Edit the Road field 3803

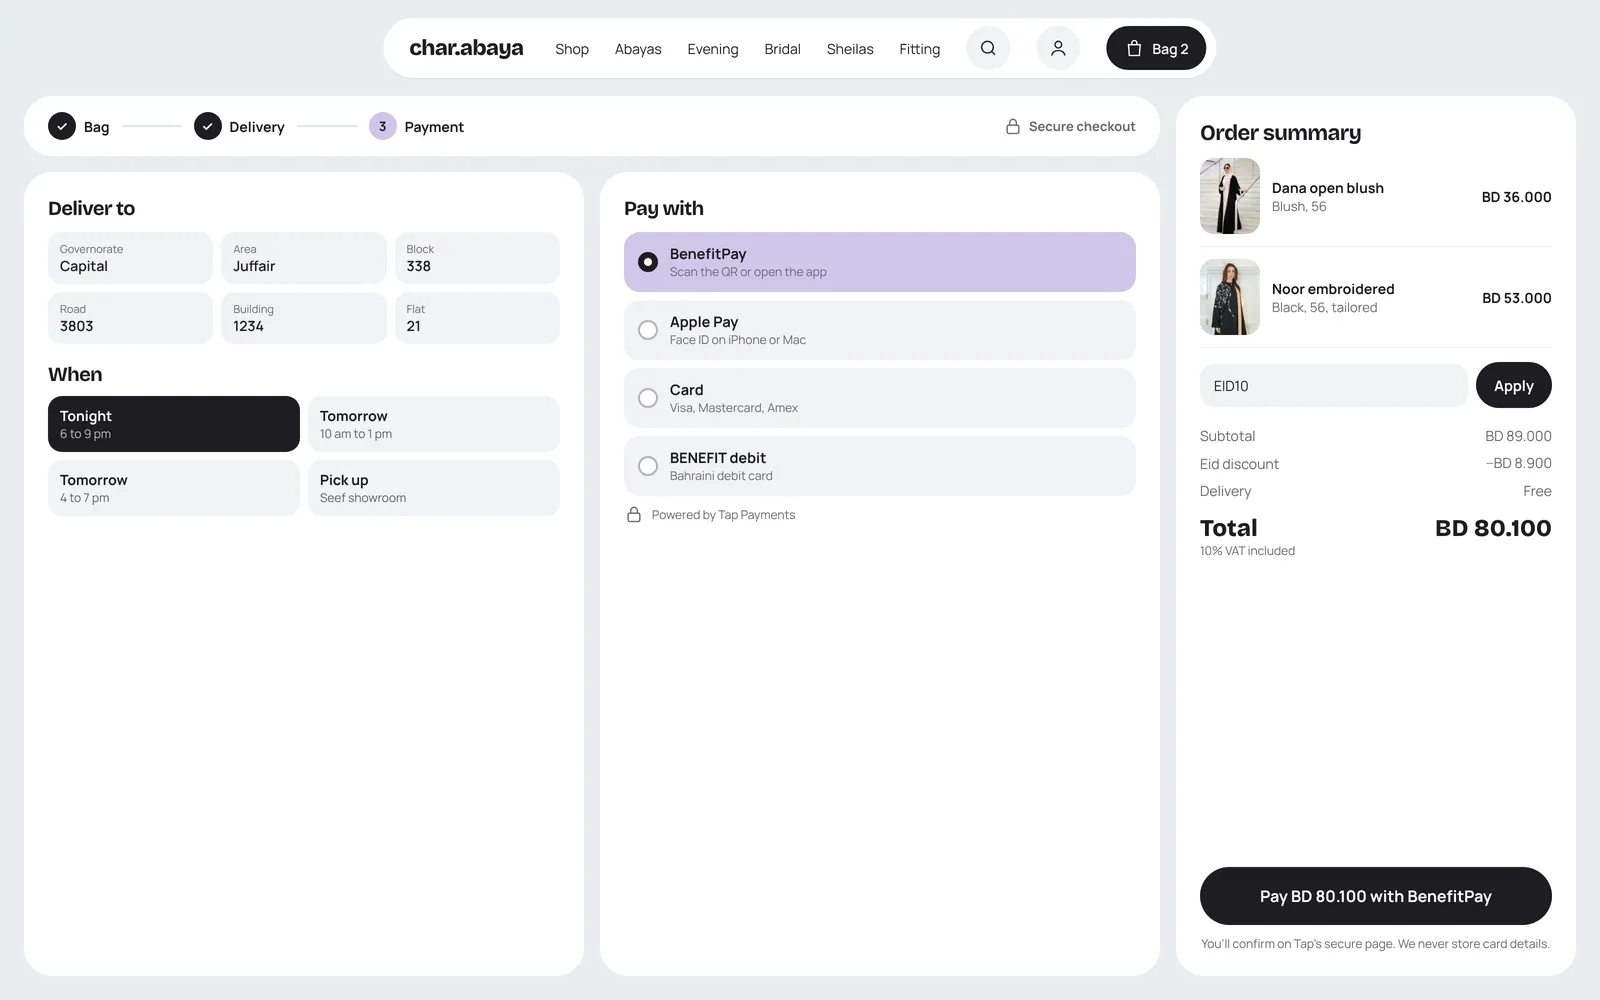pos(130,318)
